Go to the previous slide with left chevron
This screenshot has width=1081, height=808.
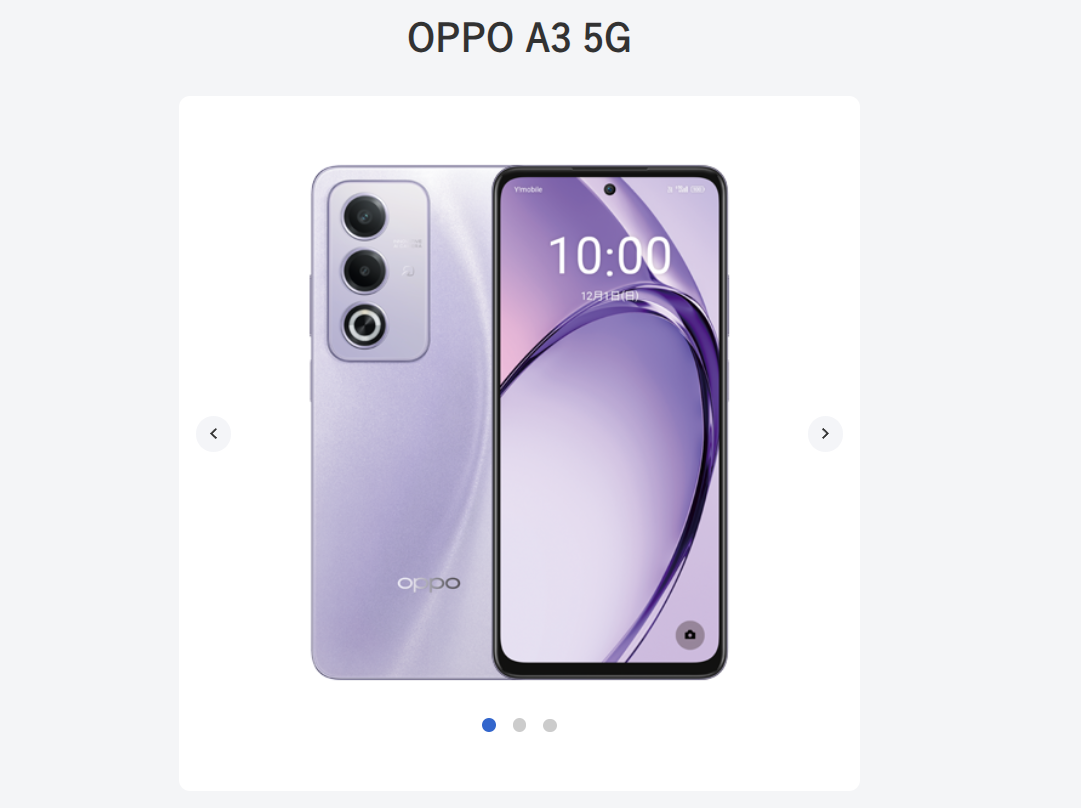(213, 434)
